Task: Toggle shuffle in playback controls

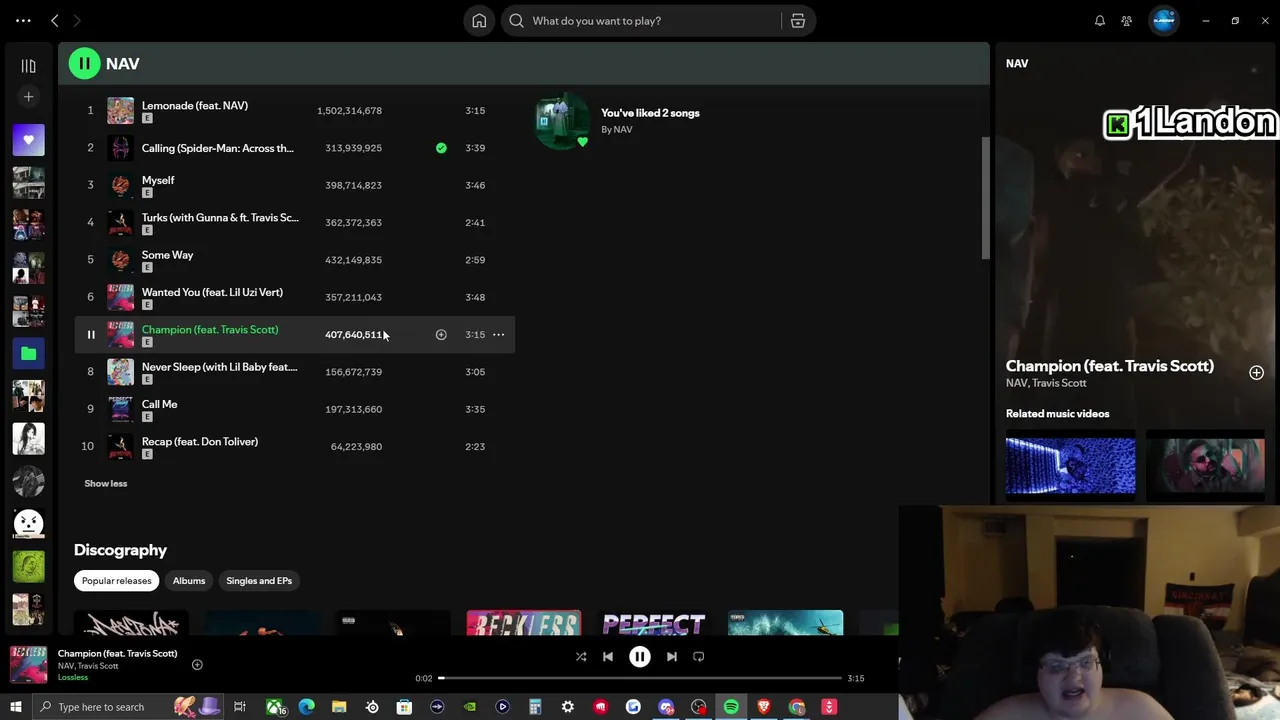Action: click(x=581, y=657)
